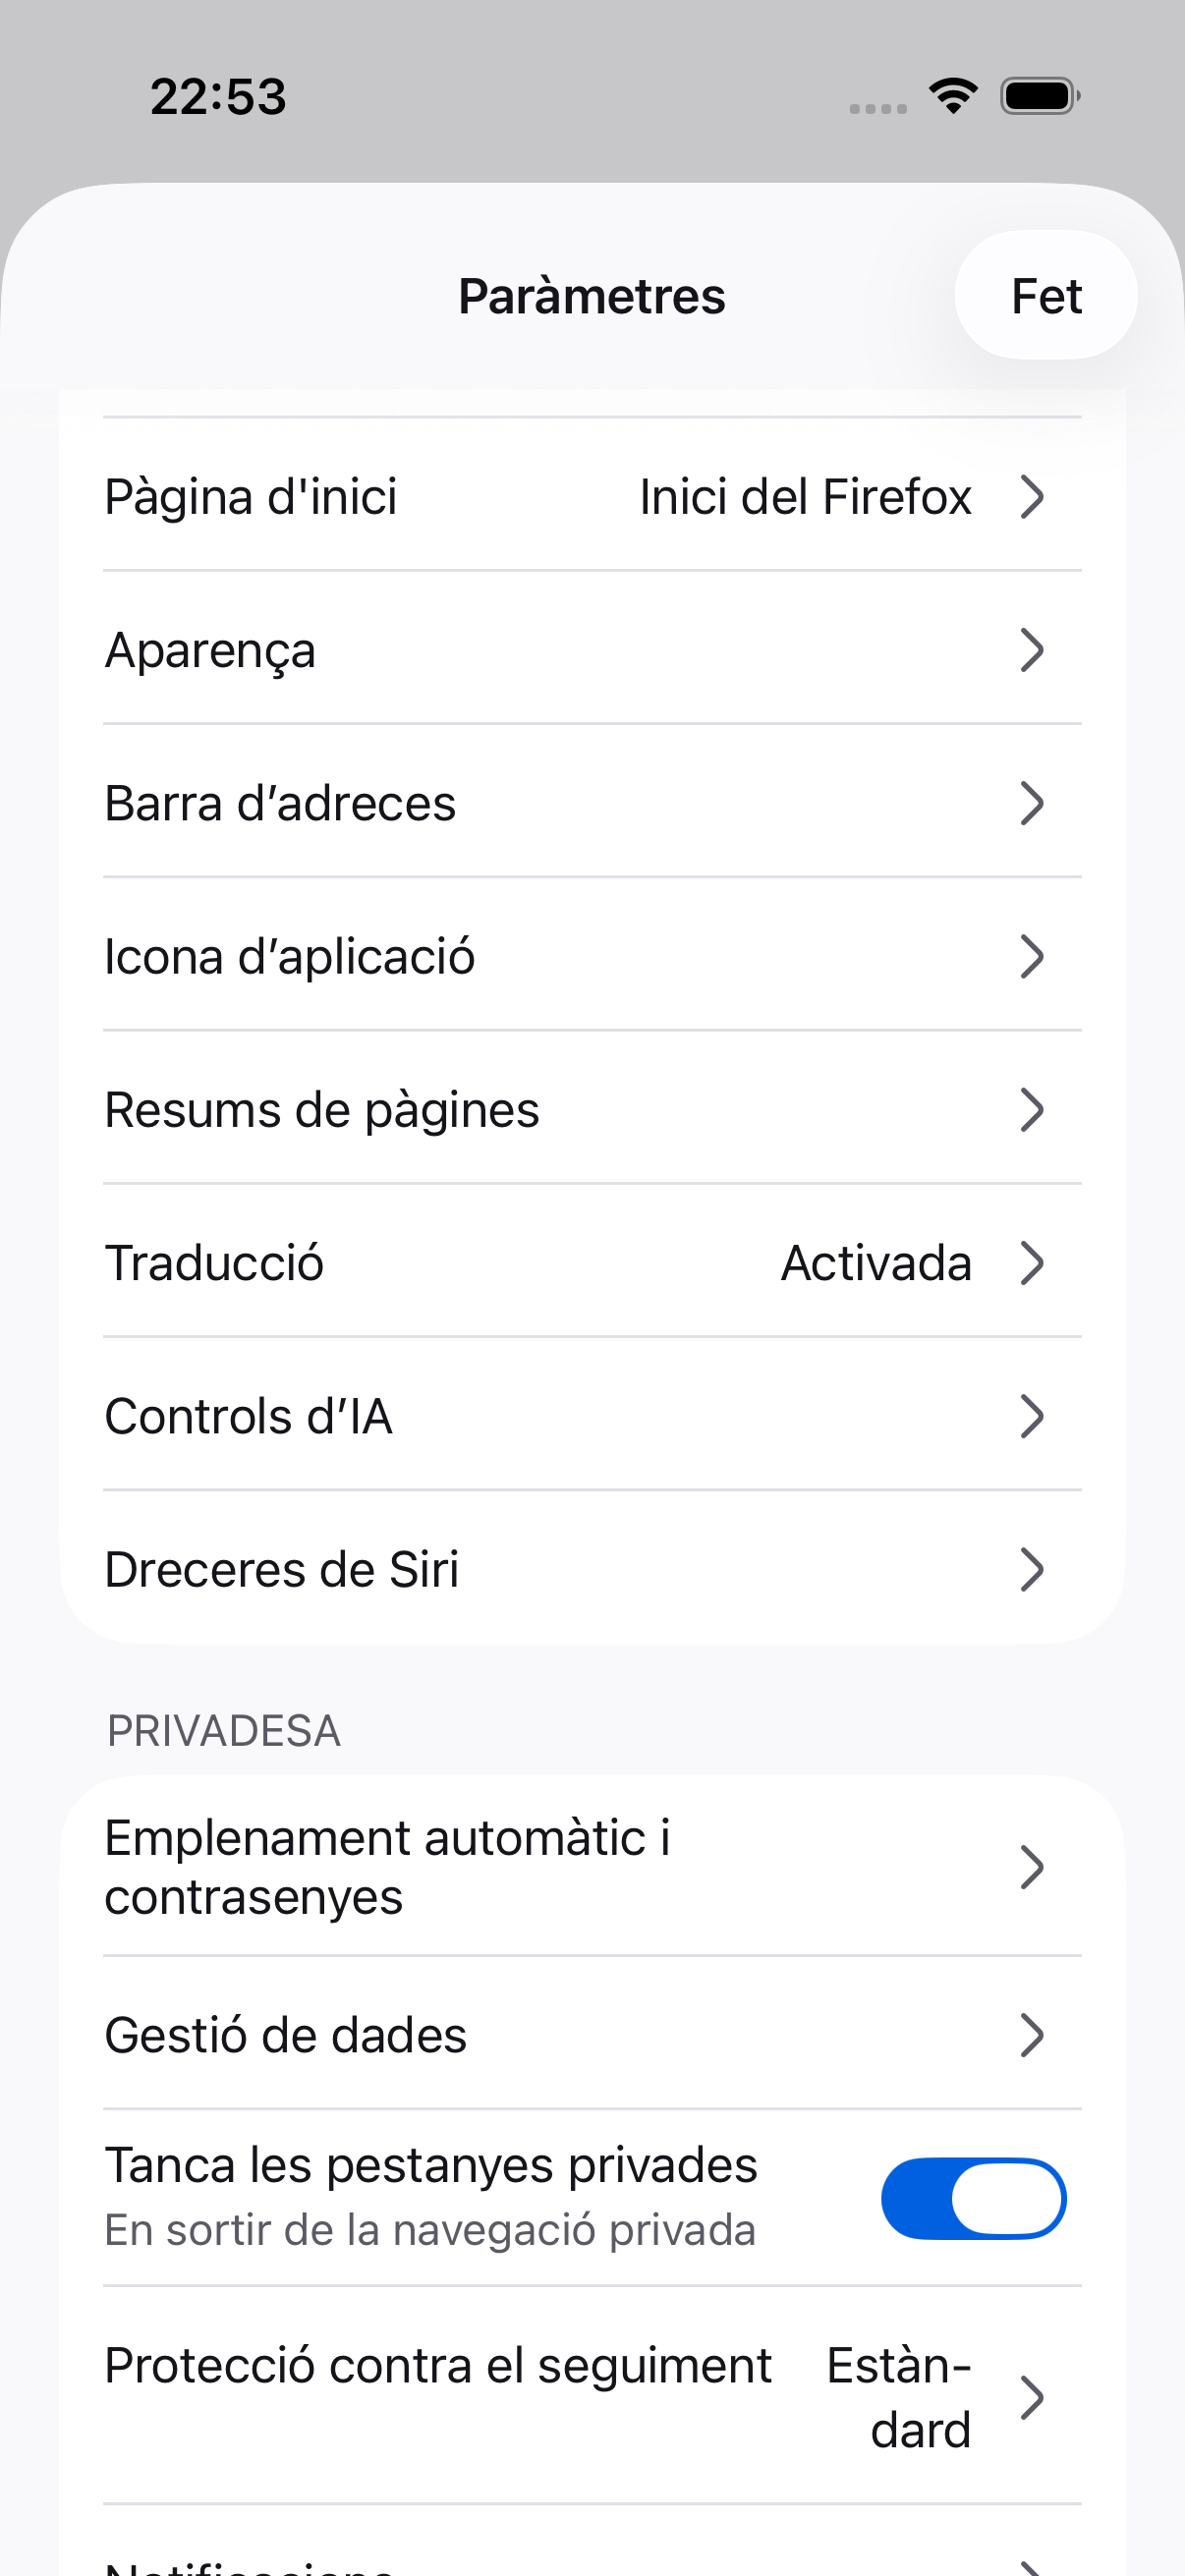Click the Paràmetres title
Image resolution: width=1185 pixels, height=2576 pixels.
[x=592, y=296]
